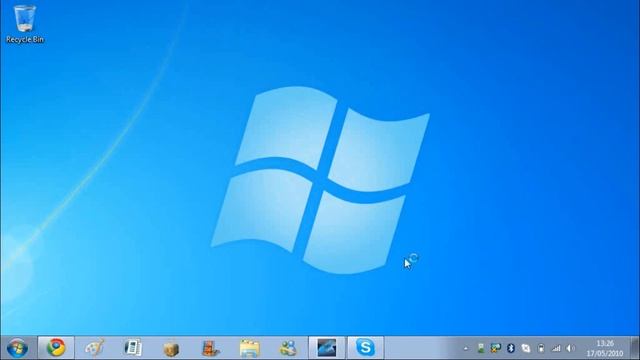This screenshot has width=640, height=360.
Task: Launch the orange book application icon
Action: tap(211, 348)
